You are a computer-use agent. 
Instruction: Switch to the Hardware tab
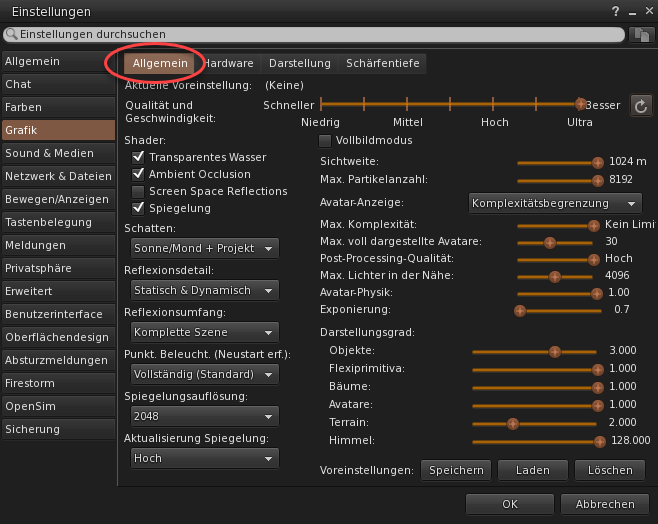point(229,63)
